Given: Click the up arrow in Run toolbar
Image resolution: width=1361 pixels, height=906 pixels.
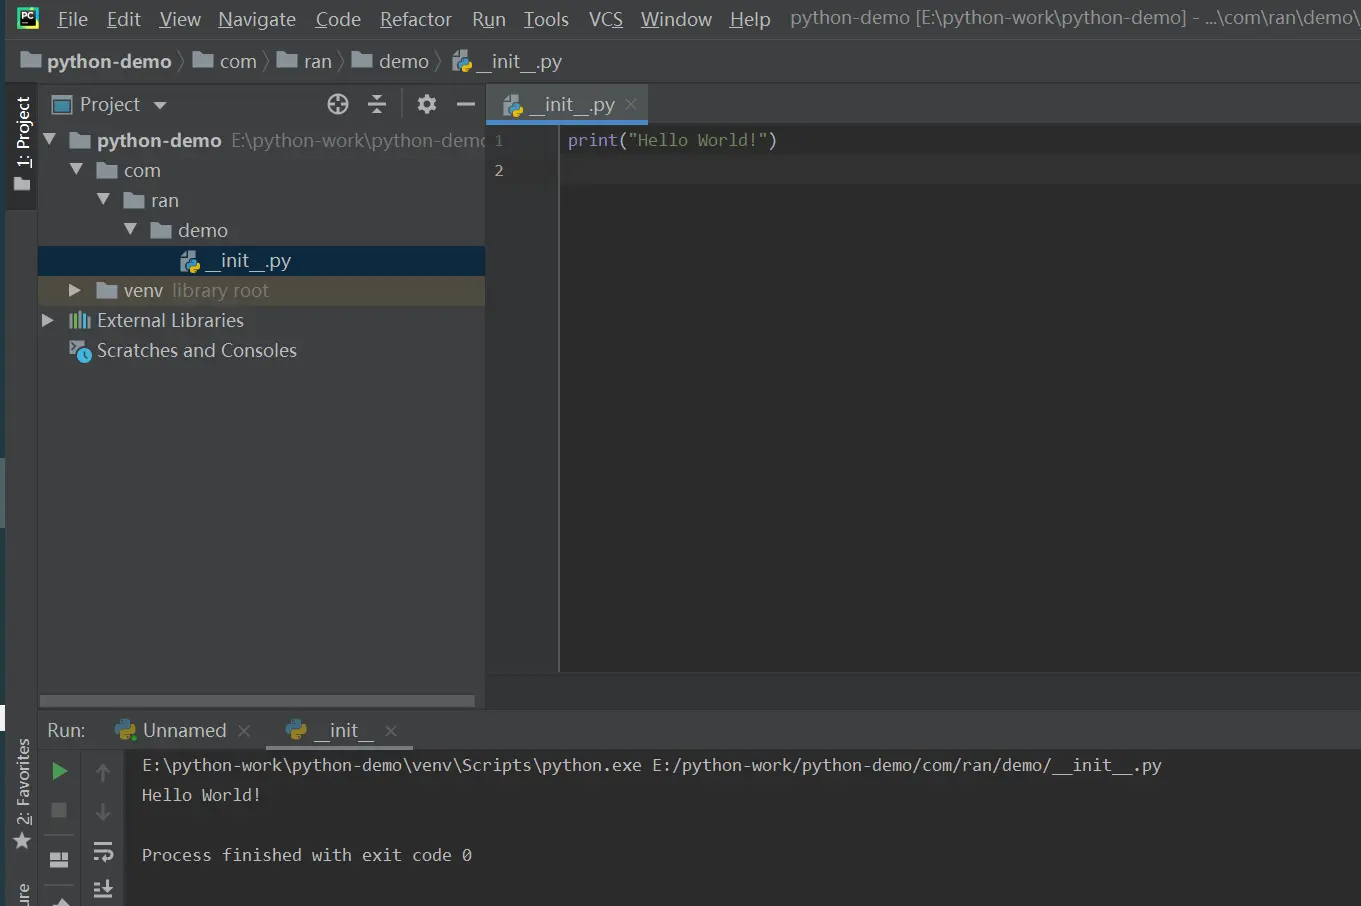Looking at the screenshot, I should [103, 772].
